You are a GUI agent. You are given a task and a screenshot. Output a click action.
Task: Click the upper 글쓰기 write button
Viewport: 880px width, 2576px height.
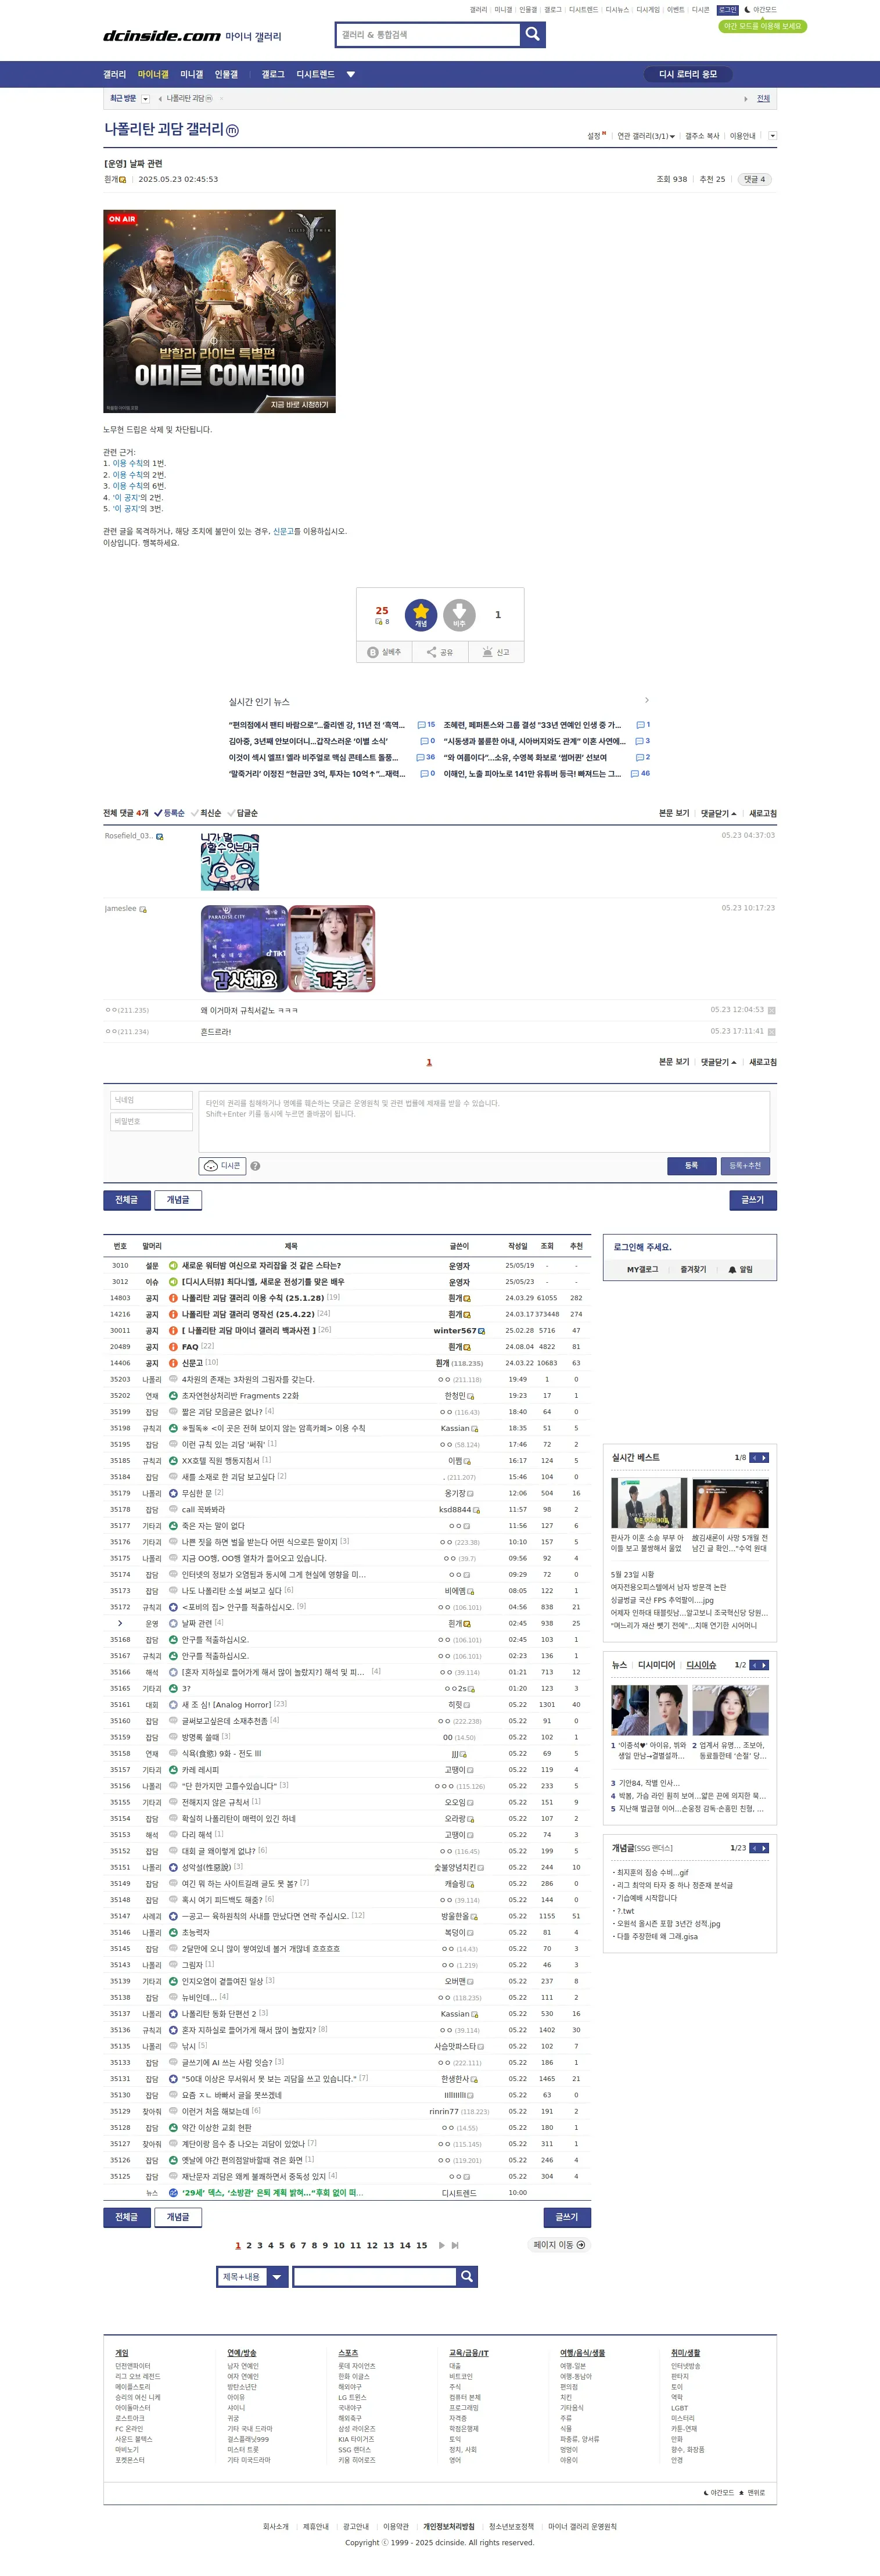[x=752, y=1200]
